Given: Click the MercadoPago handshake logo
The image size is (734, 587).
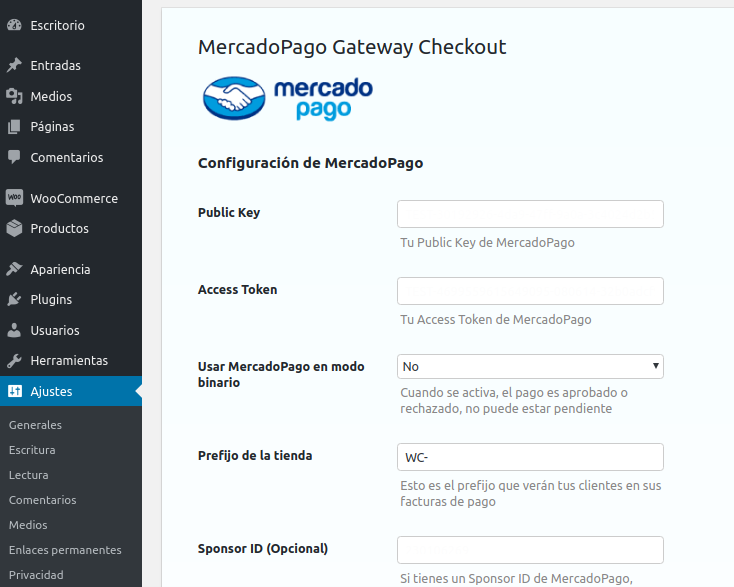Looking at the screenshot, I should pos(234,98).
